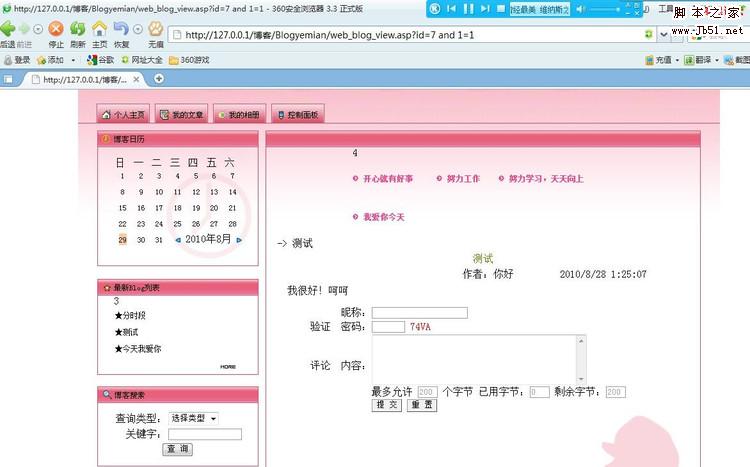750x467 pixels.
Task: Click the address bar URL field
Action: (411, 35)
